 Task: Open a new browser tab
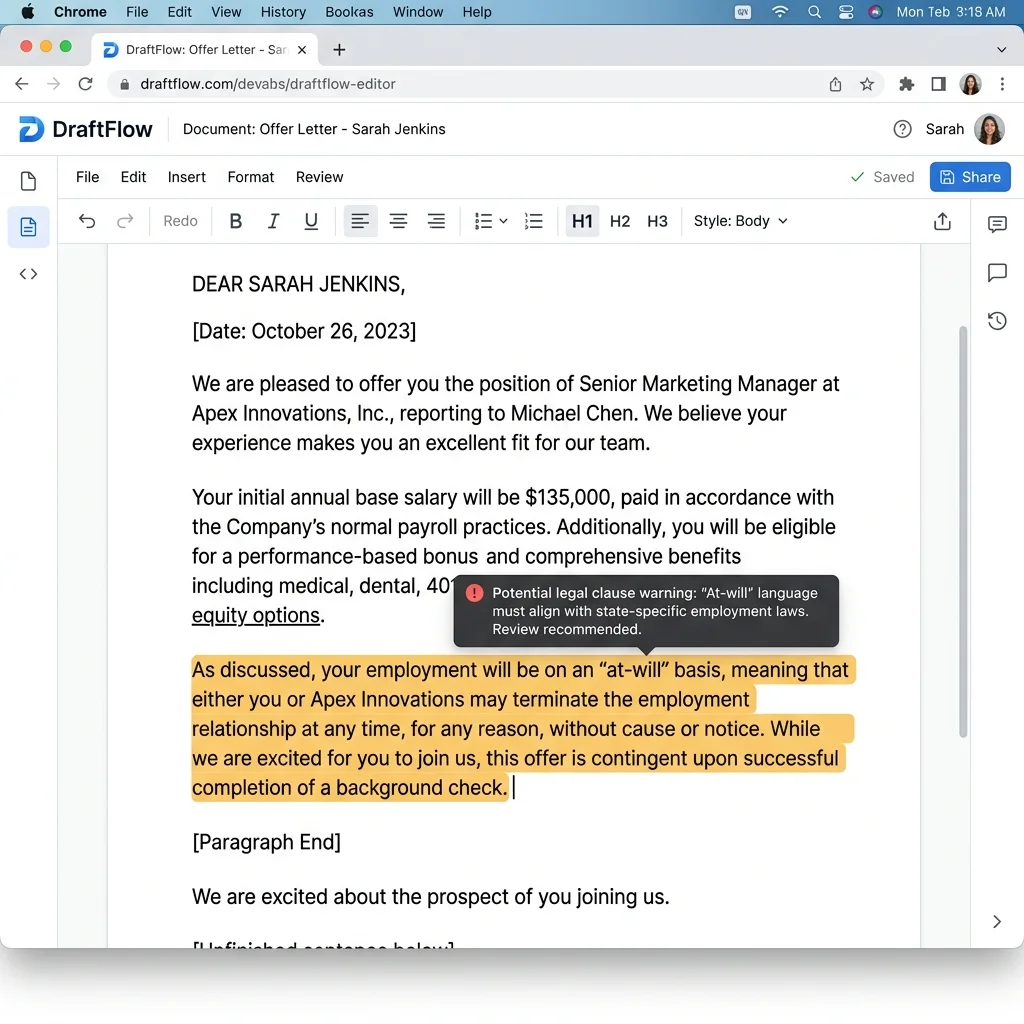coord(339,50)
